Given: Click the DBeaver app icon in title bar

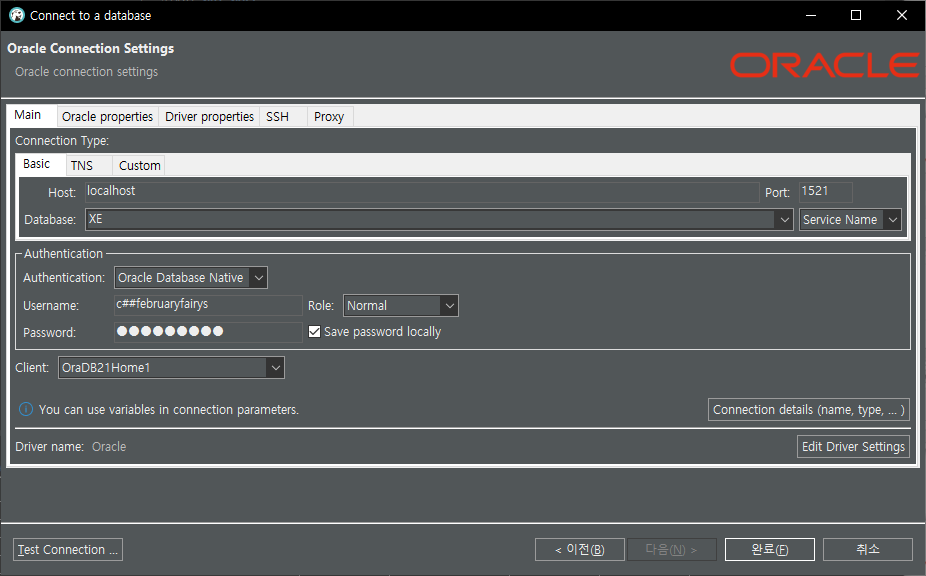Looking at the screenshot, I should point(17,15).
